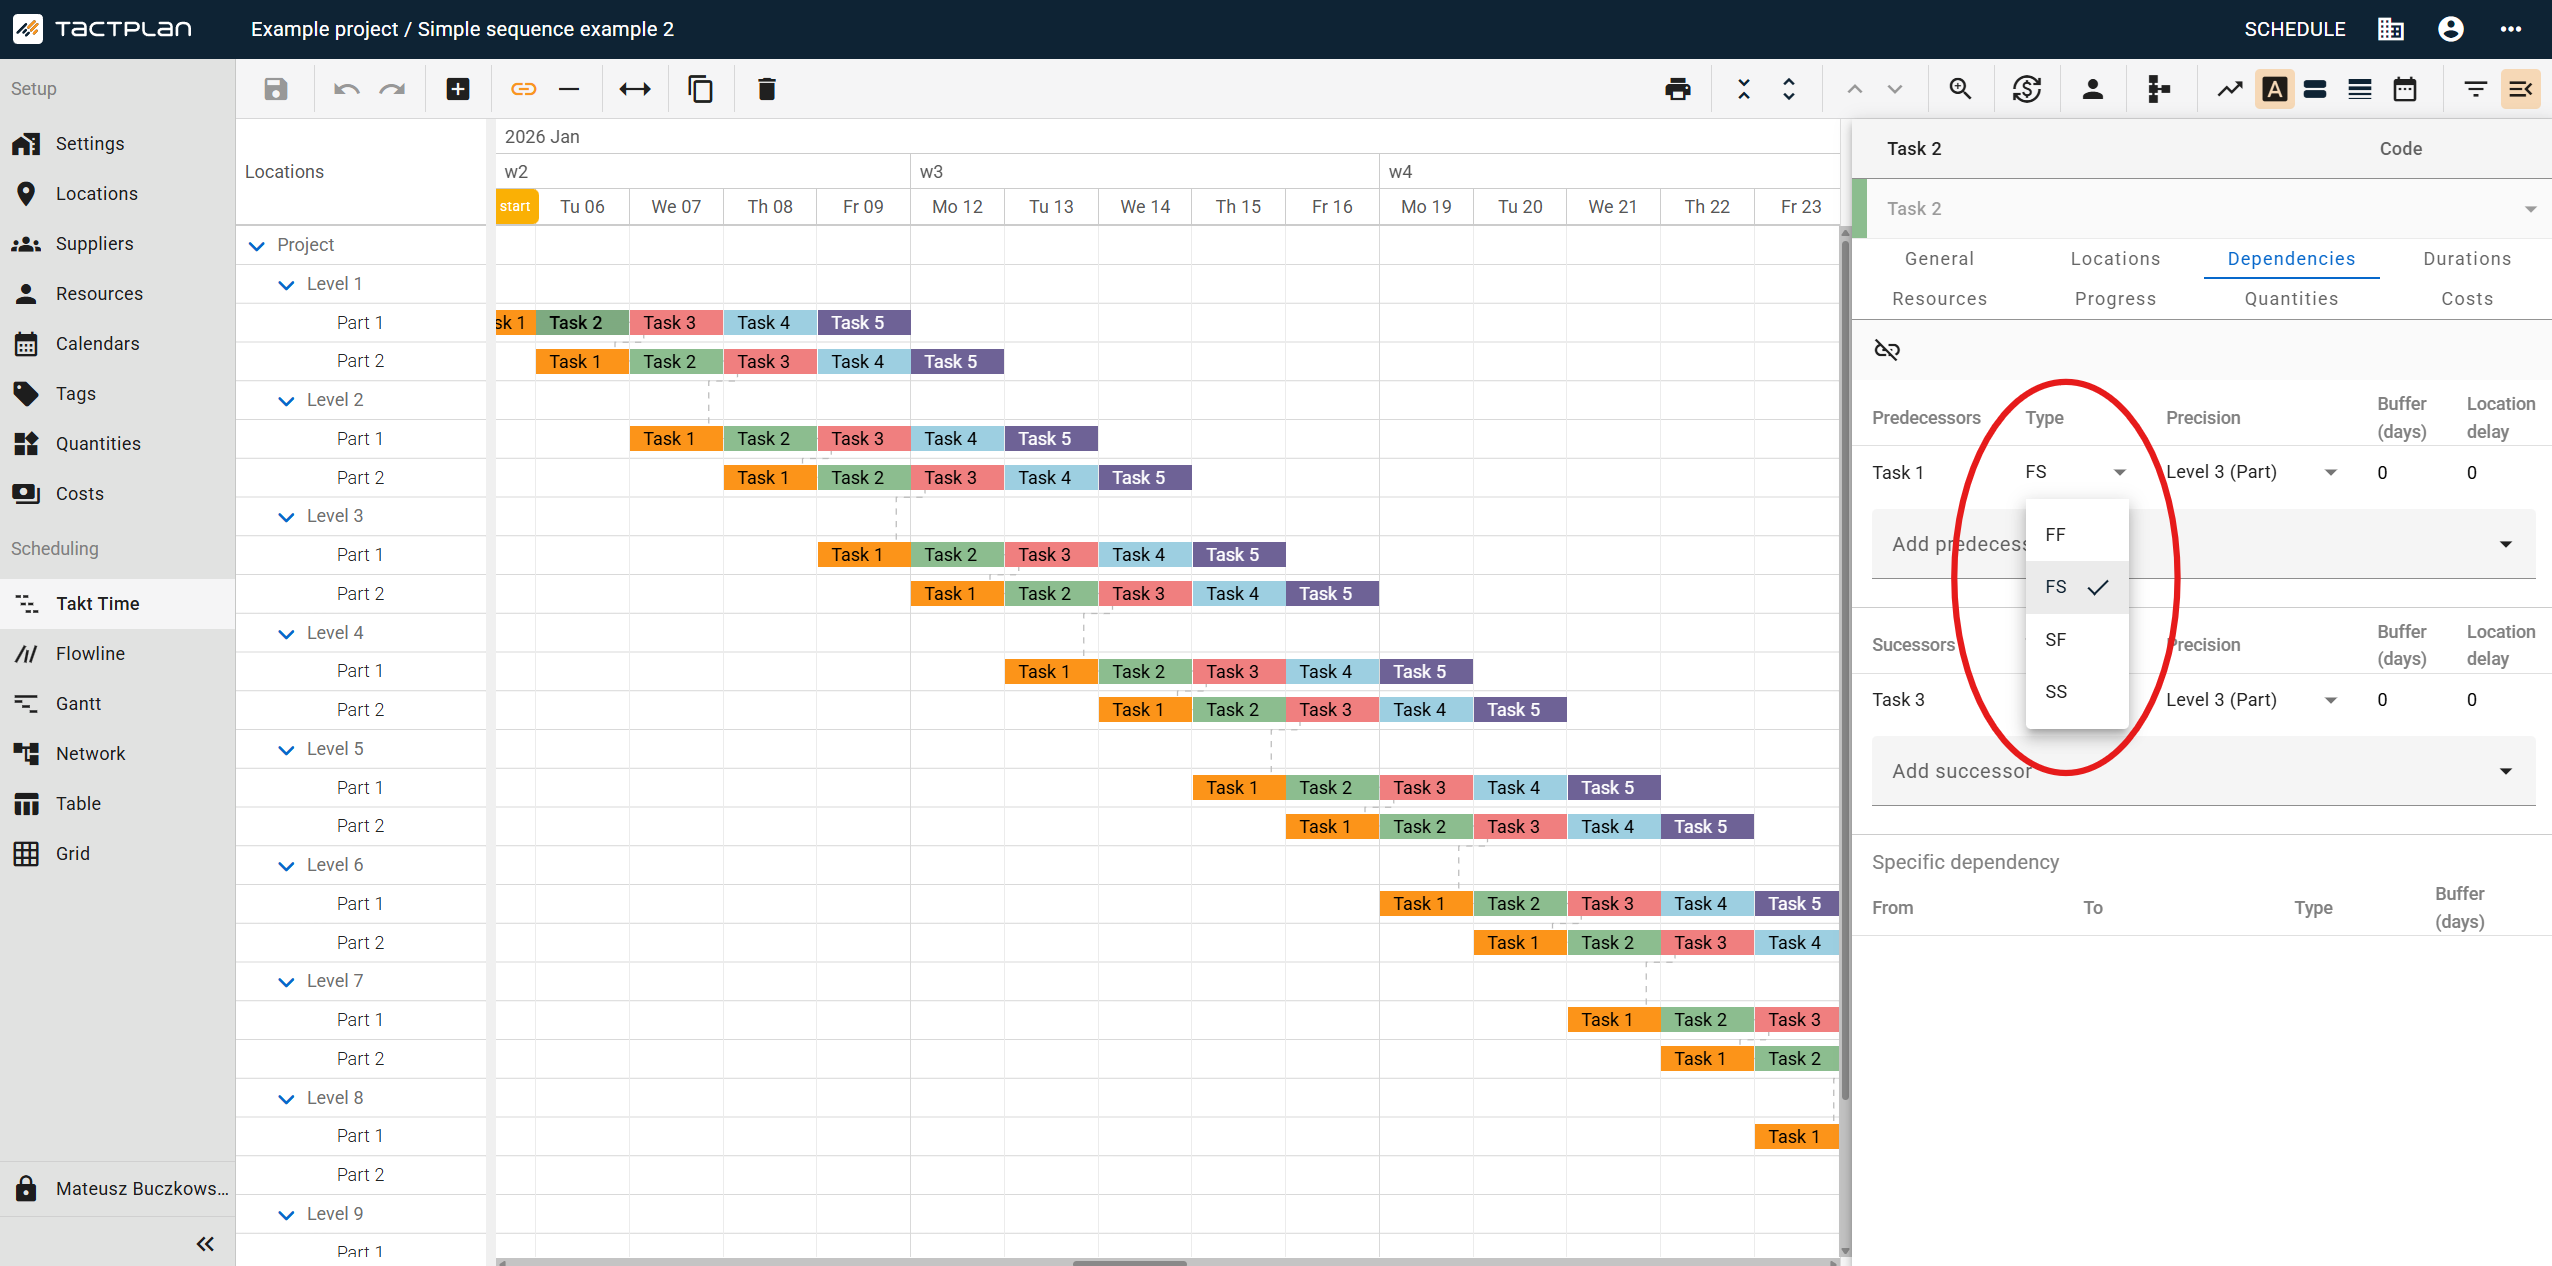Viewport: 2552px width, 1266px height.
Task: Open Calendars in the sidebar
Action: (x=117, y=344)
